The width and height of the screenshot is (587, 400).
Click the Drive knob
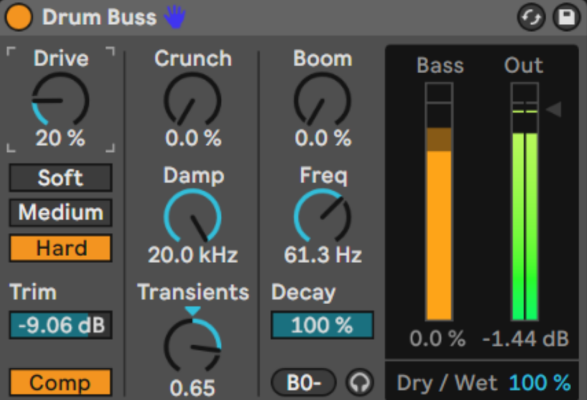click(x=60, y=100)
